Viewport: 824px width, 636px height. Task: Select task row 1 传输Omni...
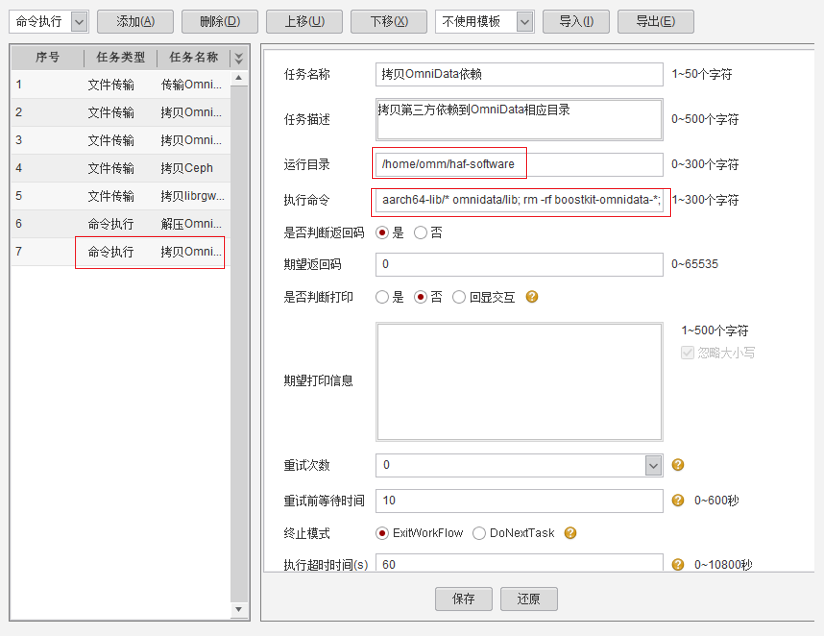pyautogui.click(x=121, y=85)
